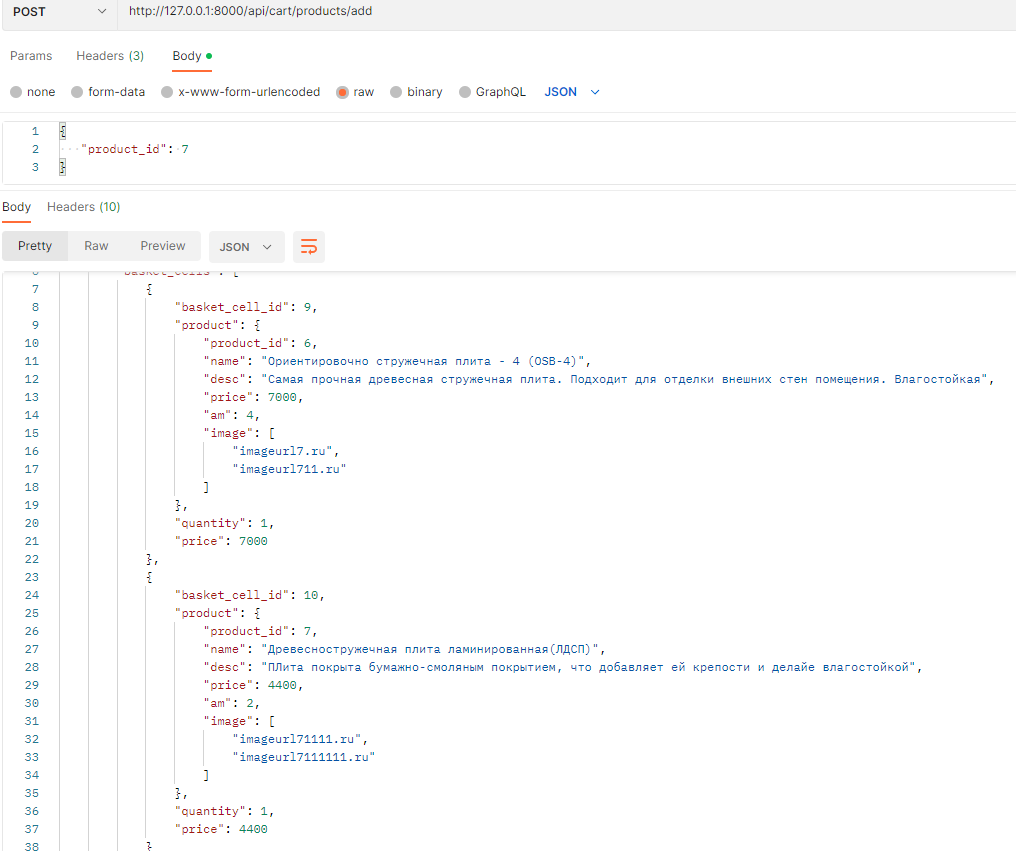Open request Headers (3) tab

[110, 56]
